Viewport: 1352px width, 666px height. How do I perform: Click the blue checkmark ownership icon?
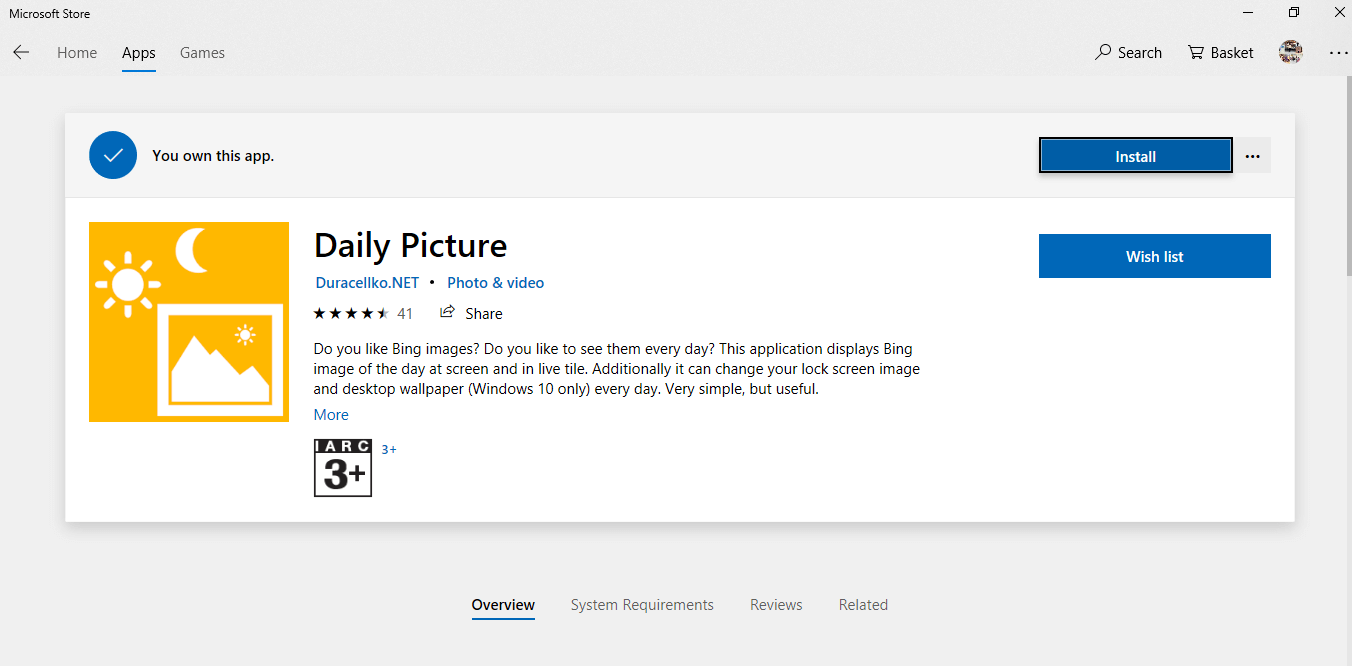coord(113,155)
